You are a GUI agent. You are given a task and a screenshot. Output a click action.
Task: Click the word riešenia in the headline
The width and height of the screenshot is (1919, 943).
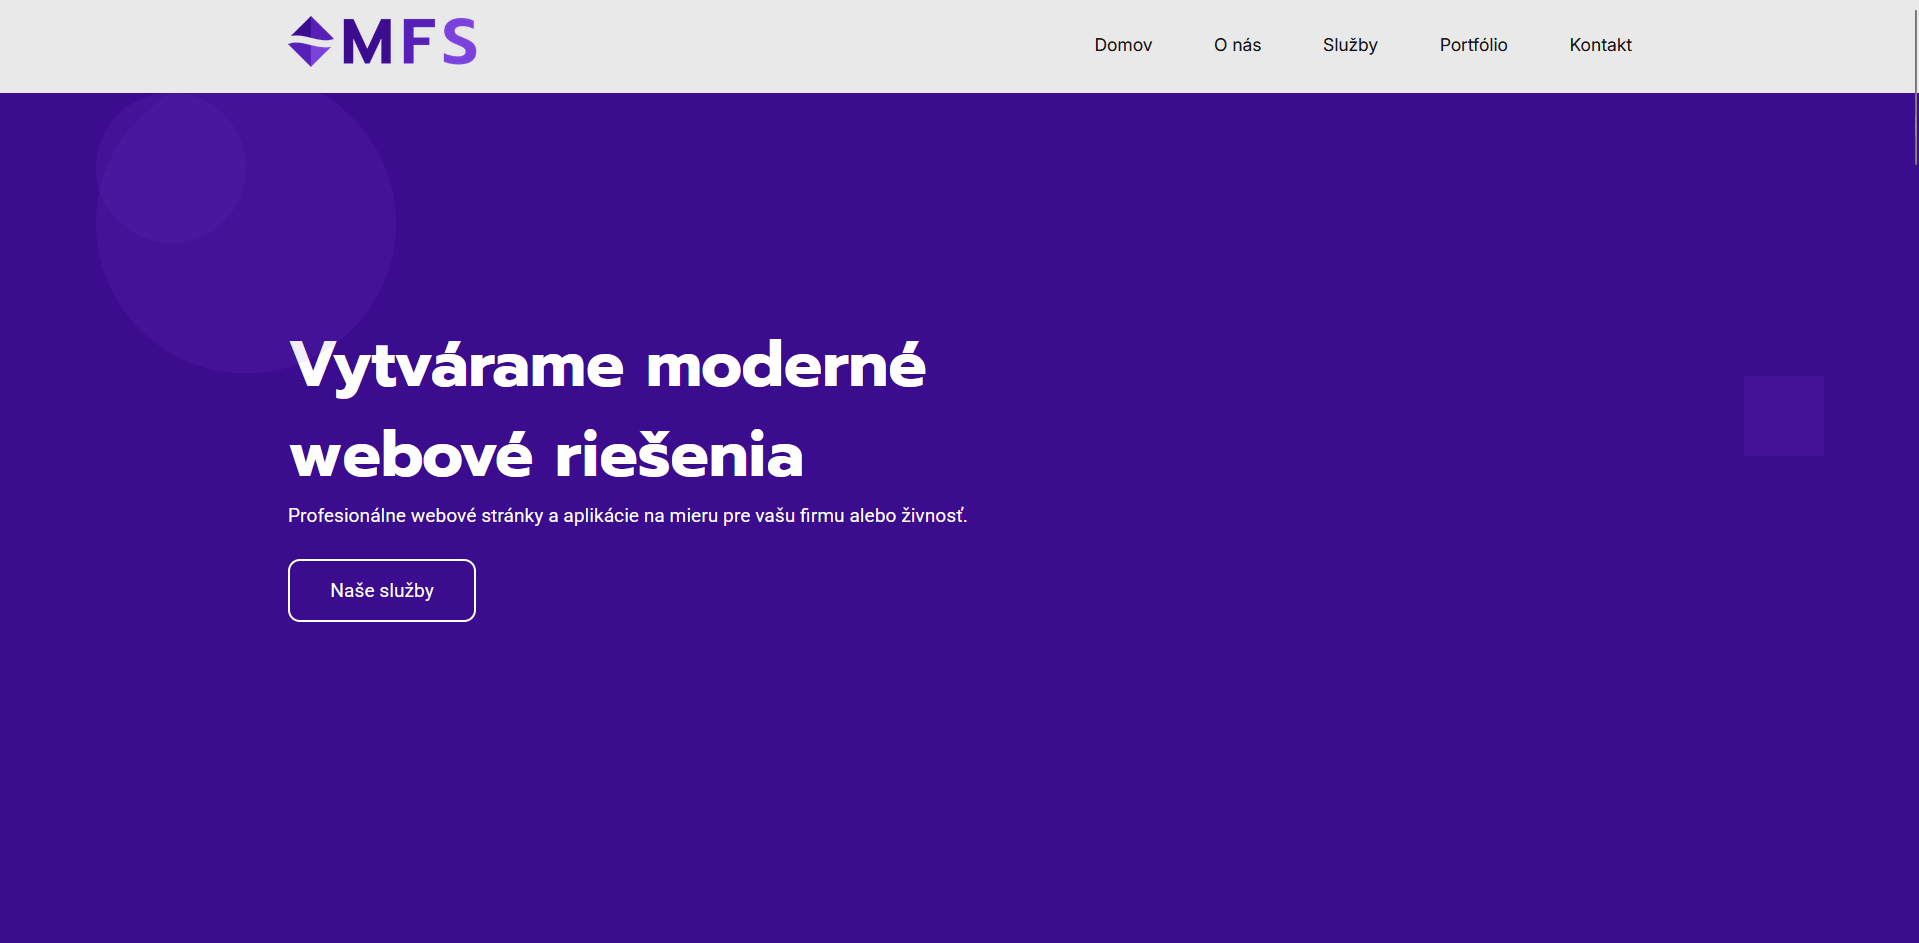679,456
